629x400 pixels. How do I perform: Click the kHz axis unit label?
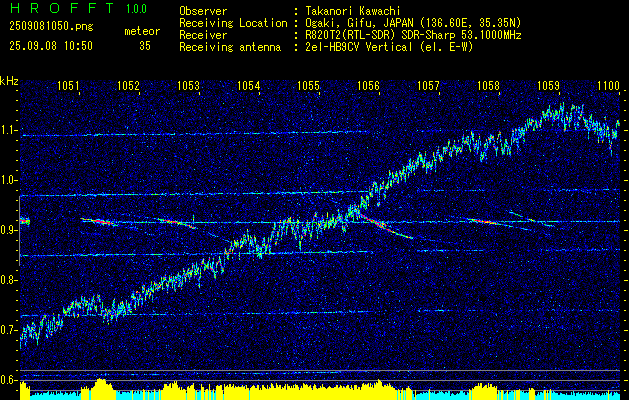point(9,81)
